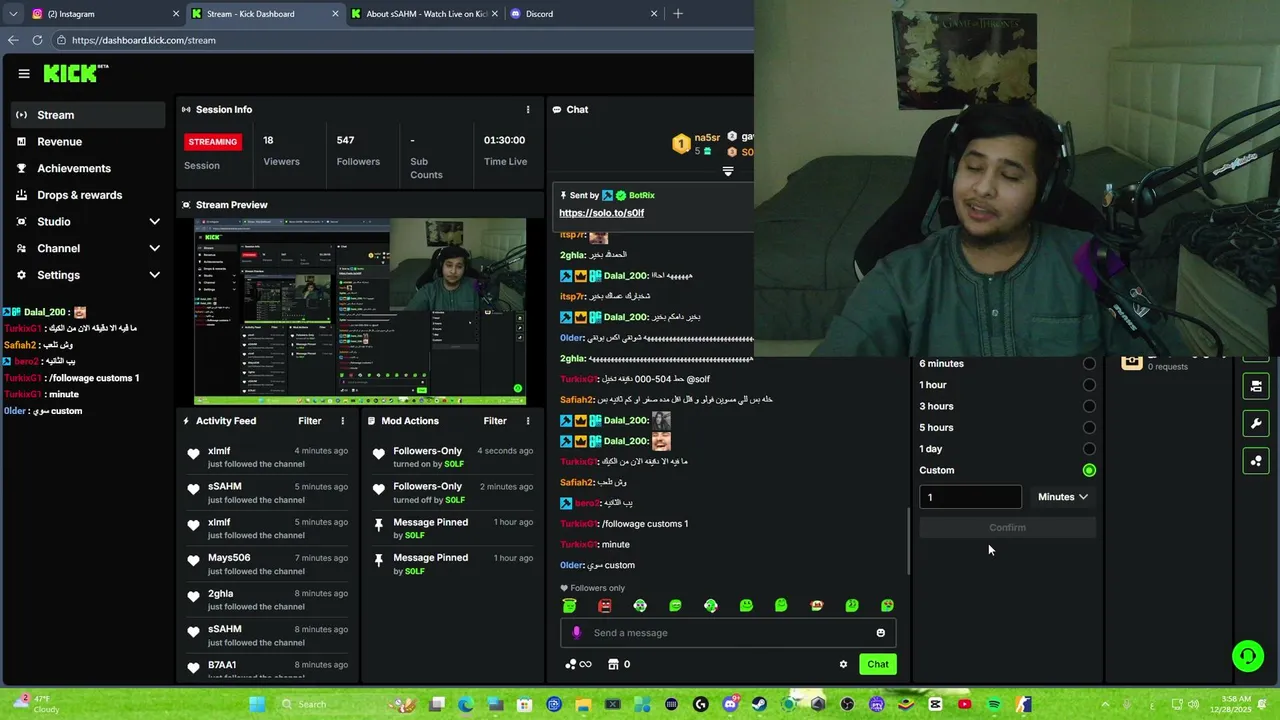Screen dimensions: 1280x720
Task: Click the microphone icon in message box
Action: (576, 633)
